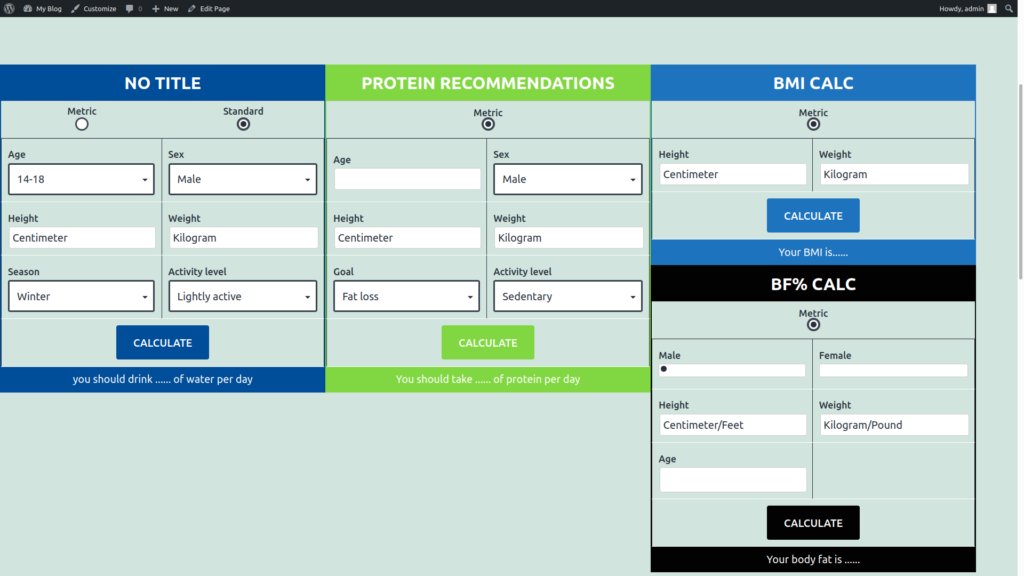Open the Lightly active activity dropdown
This screenshot has width=1024, height=576.
coord(242,296)
